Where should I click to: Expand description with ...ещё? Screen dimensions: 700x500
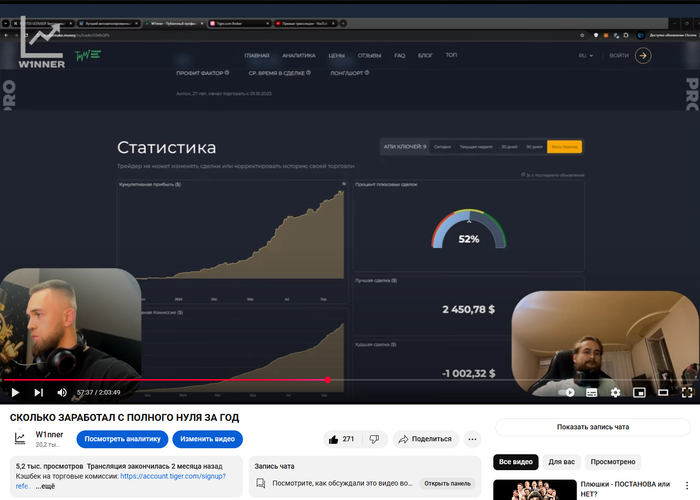click(x=46, y=486)
